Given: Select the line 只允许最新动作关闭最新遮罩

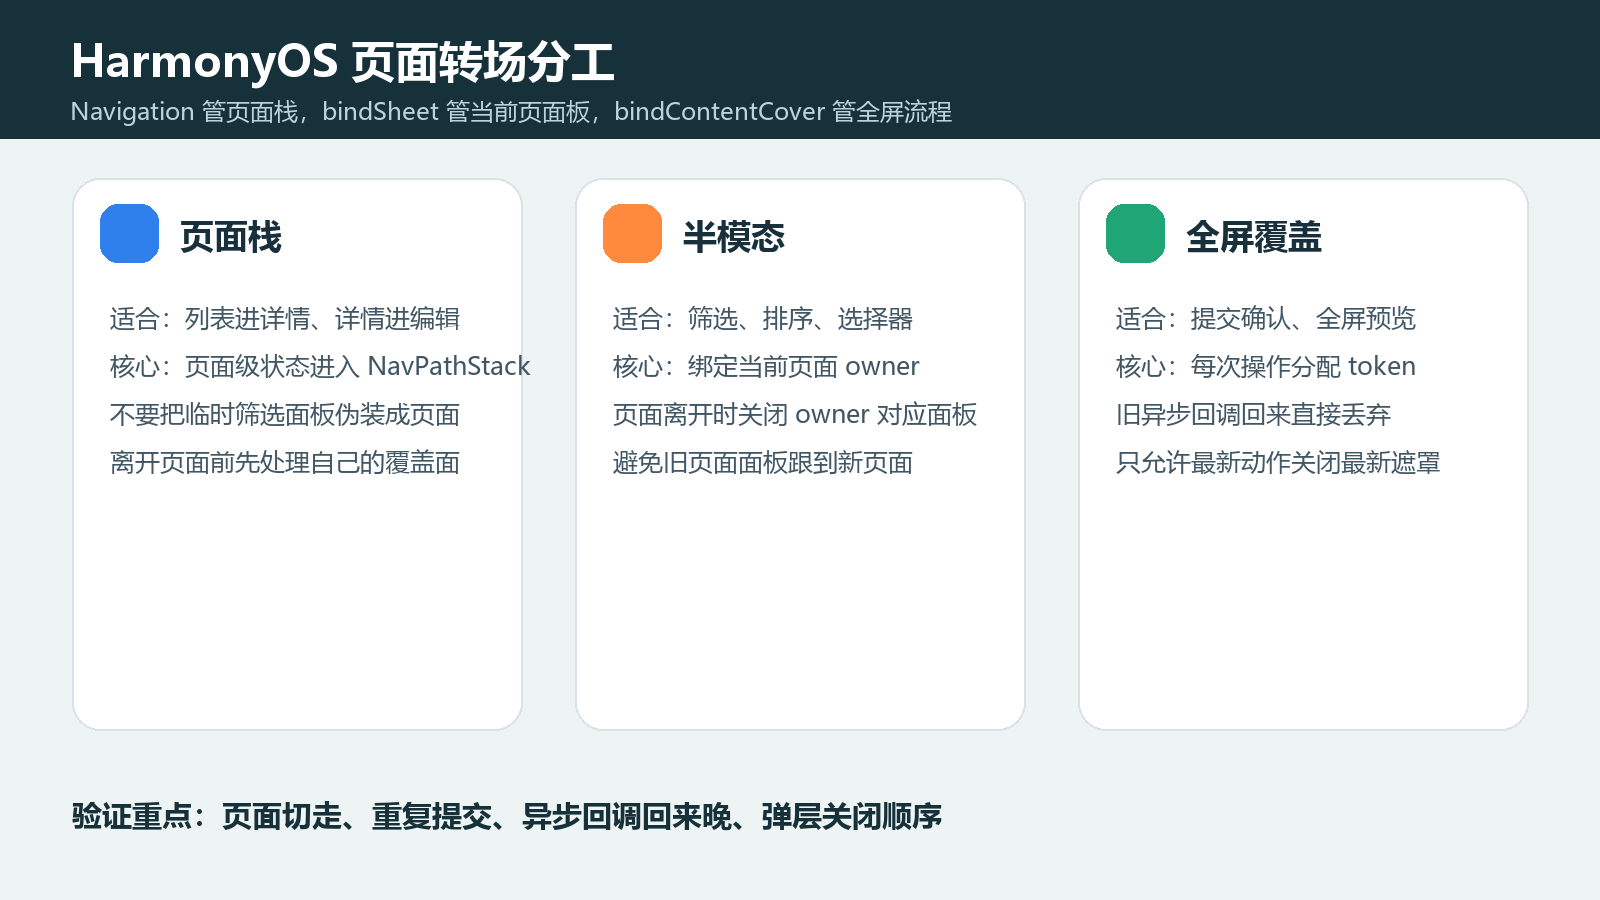Looking at the screenshot, I should (1279, 463).
